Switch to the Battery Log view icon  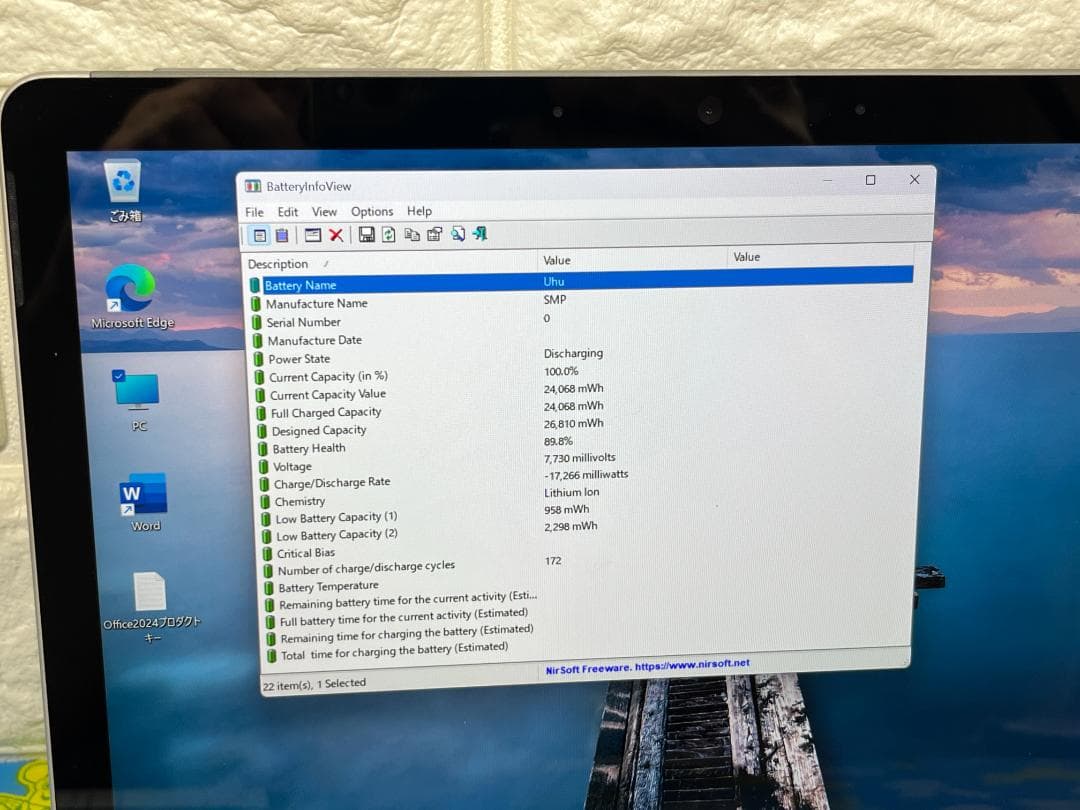282,236
